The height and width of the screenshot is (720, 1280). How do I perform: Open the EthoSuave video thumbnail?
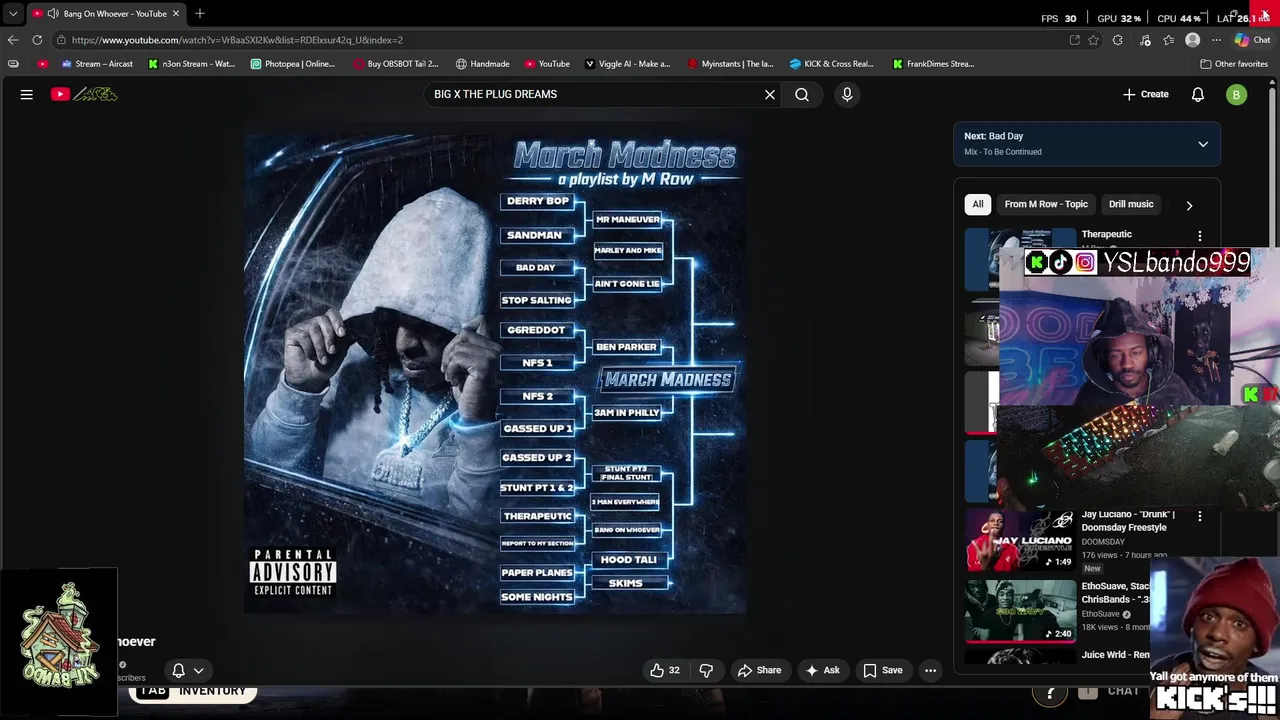1020,610
